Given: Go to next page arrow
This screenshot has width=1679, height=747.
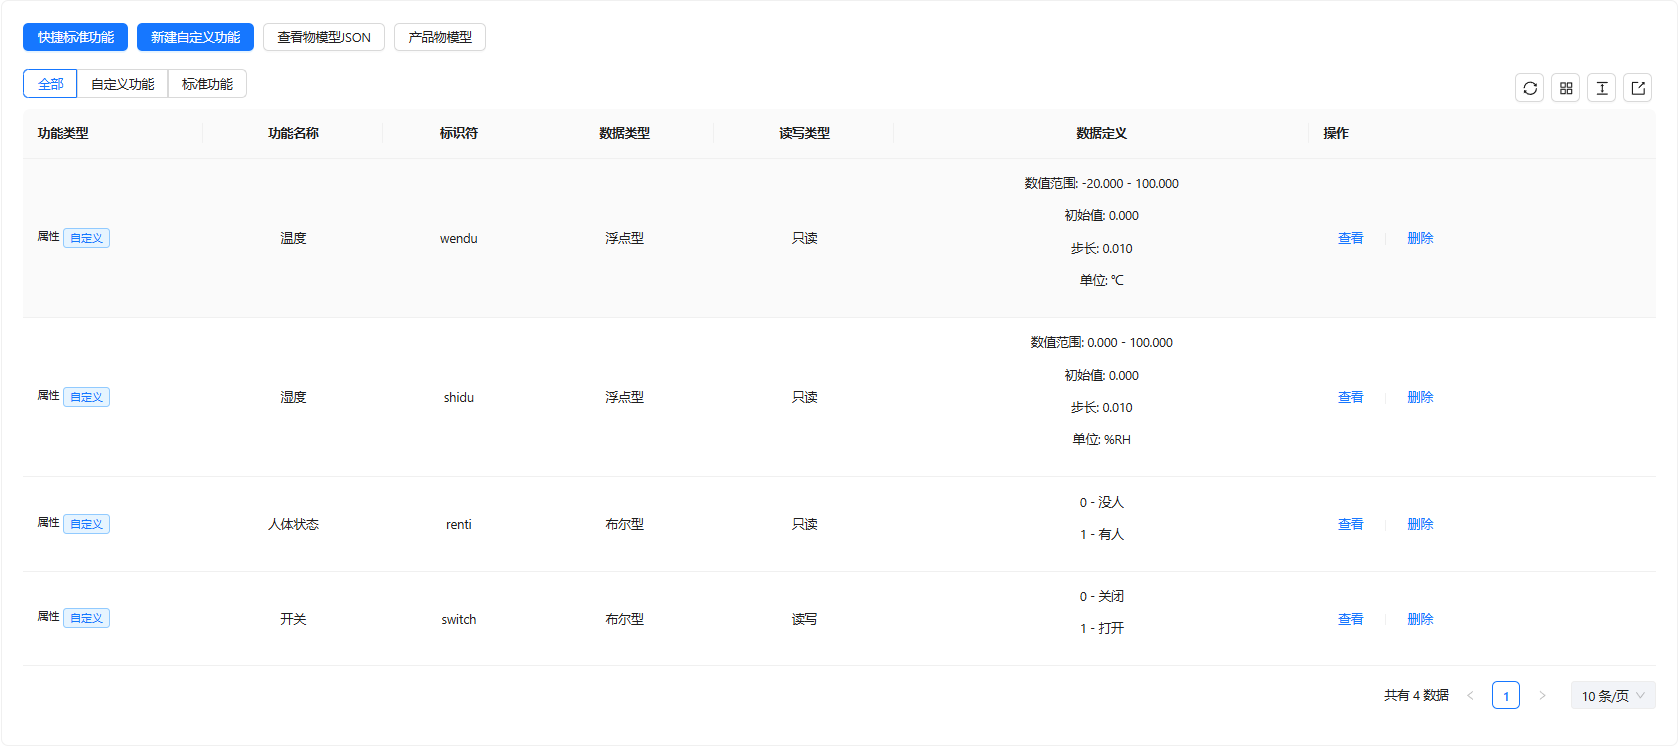Looking at the screenshot, I should click(x=1542, y=695).
